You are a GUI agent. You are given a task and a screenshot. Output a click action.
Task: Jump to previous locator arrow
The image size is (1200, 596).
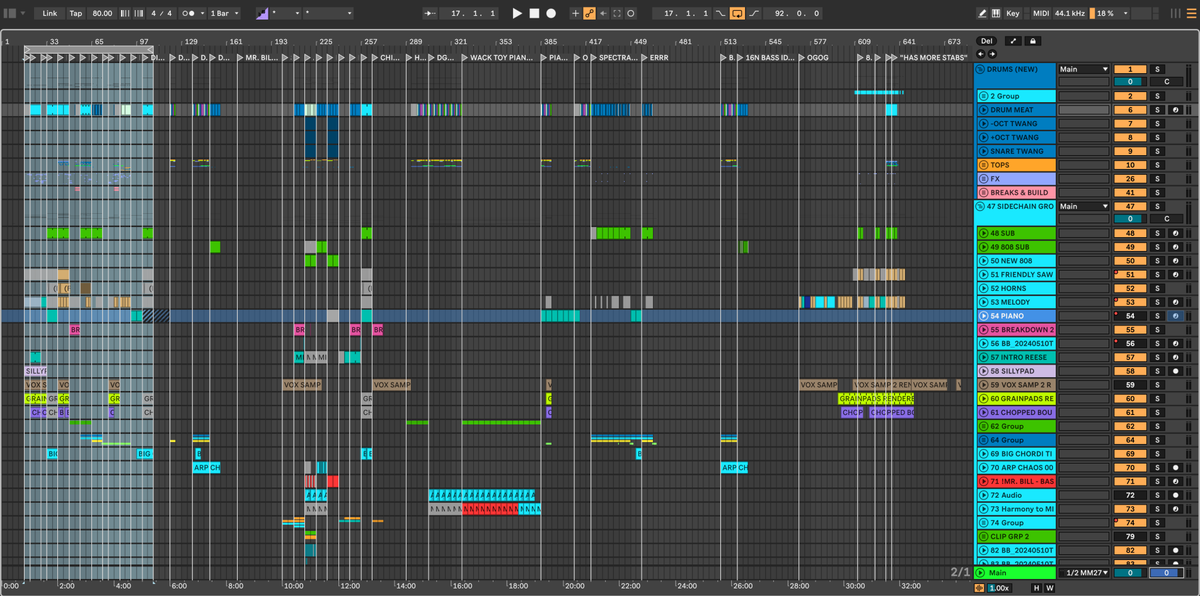(x=981, y=54)
